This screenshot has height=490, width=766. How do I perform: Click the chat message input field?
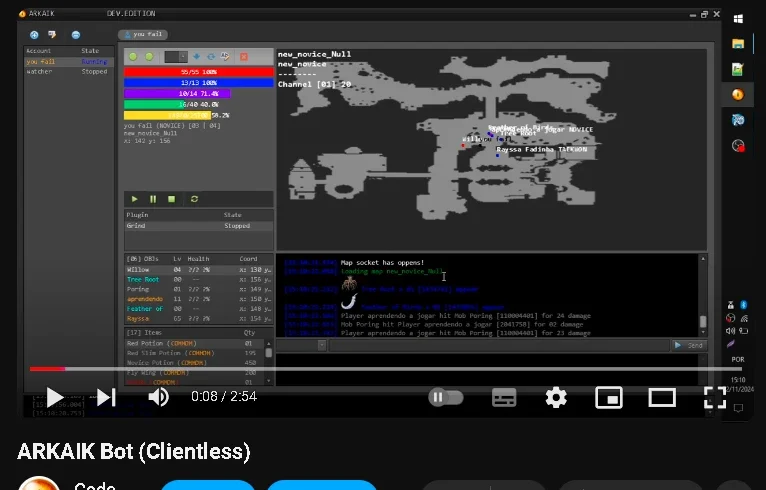coord(499,345)
